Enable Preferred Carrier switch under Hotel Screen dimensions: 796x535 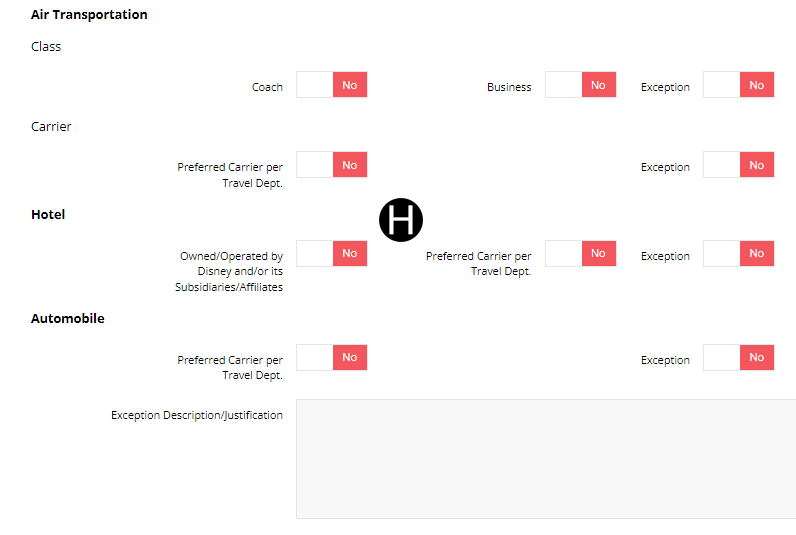580,254
